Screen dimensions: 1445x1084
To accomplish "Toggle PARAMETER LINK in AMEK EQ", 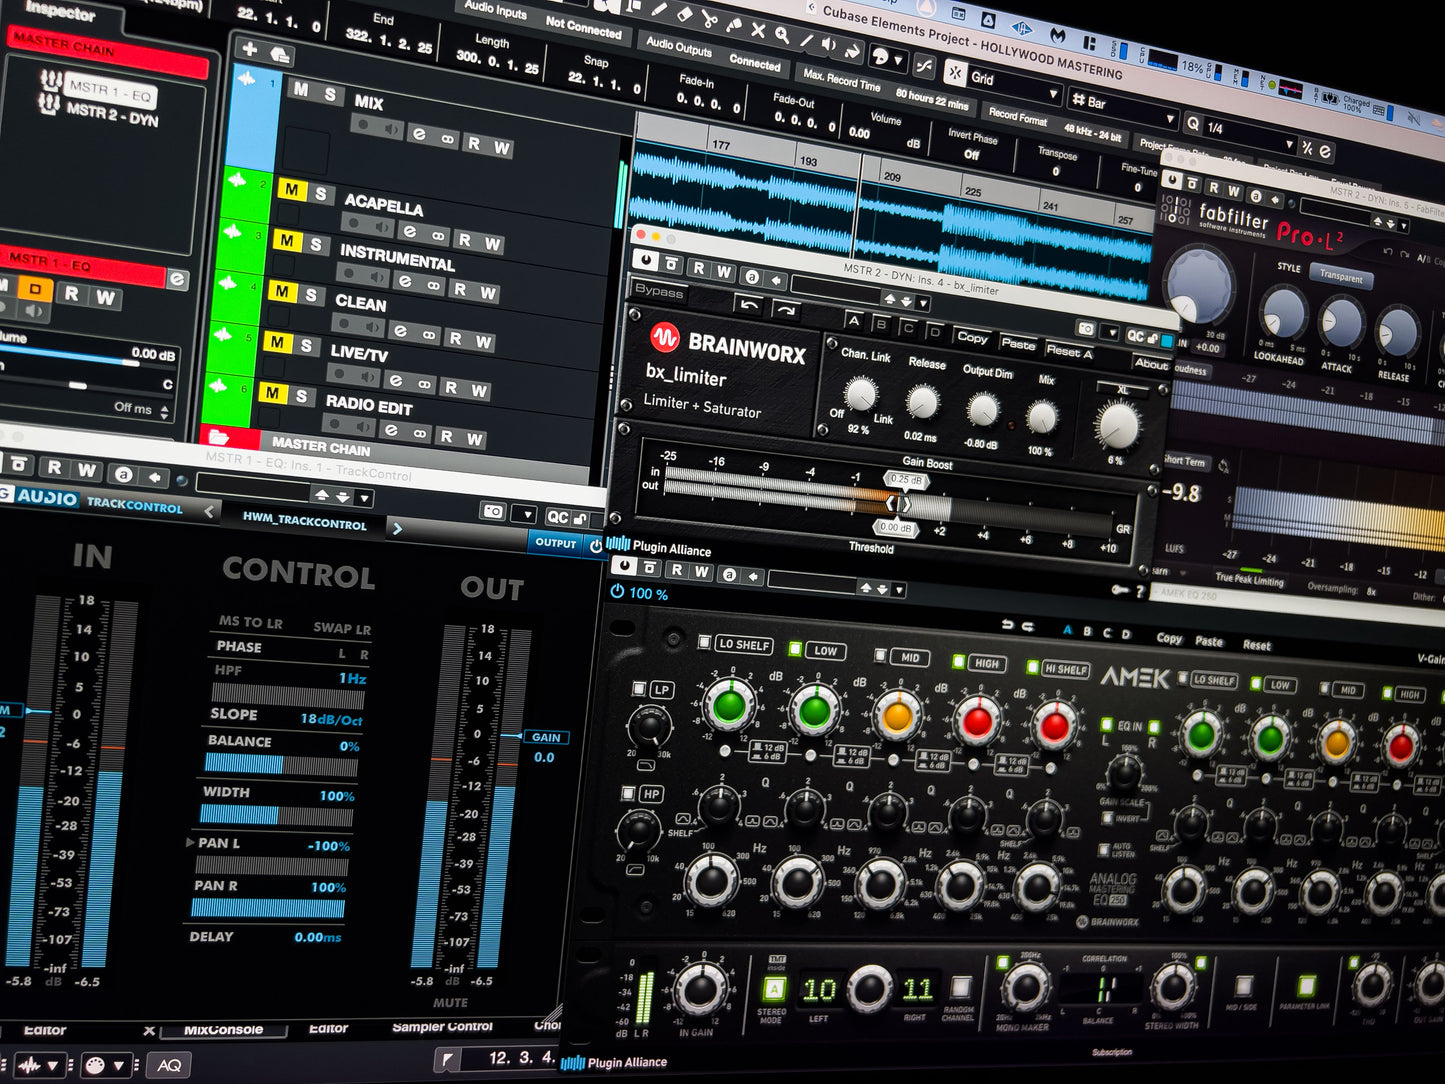I will pos(1306,986).
